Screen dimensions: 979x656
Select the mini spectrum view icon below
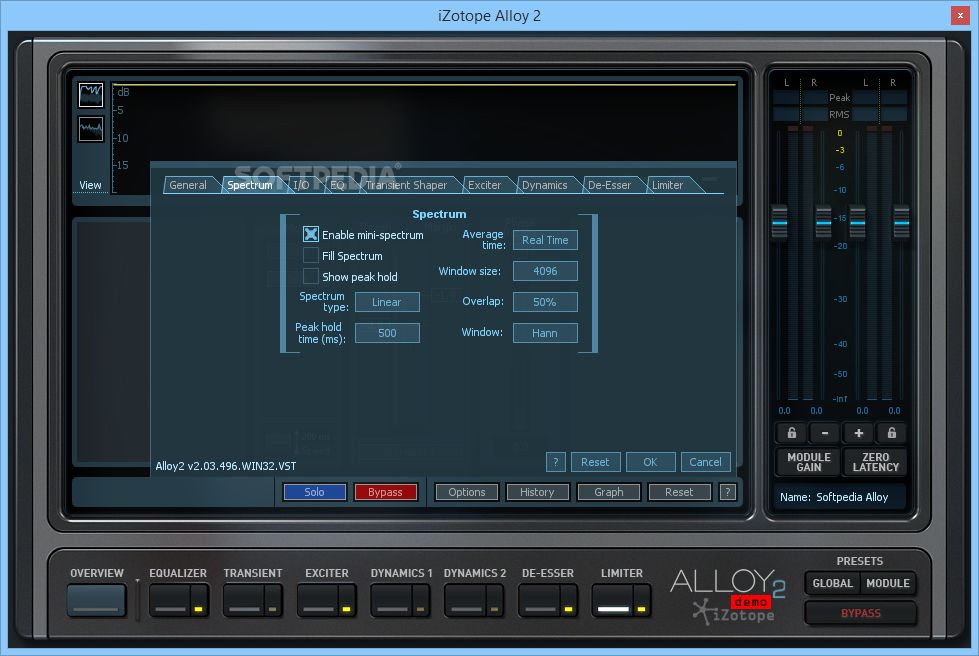tap(91, 129)
